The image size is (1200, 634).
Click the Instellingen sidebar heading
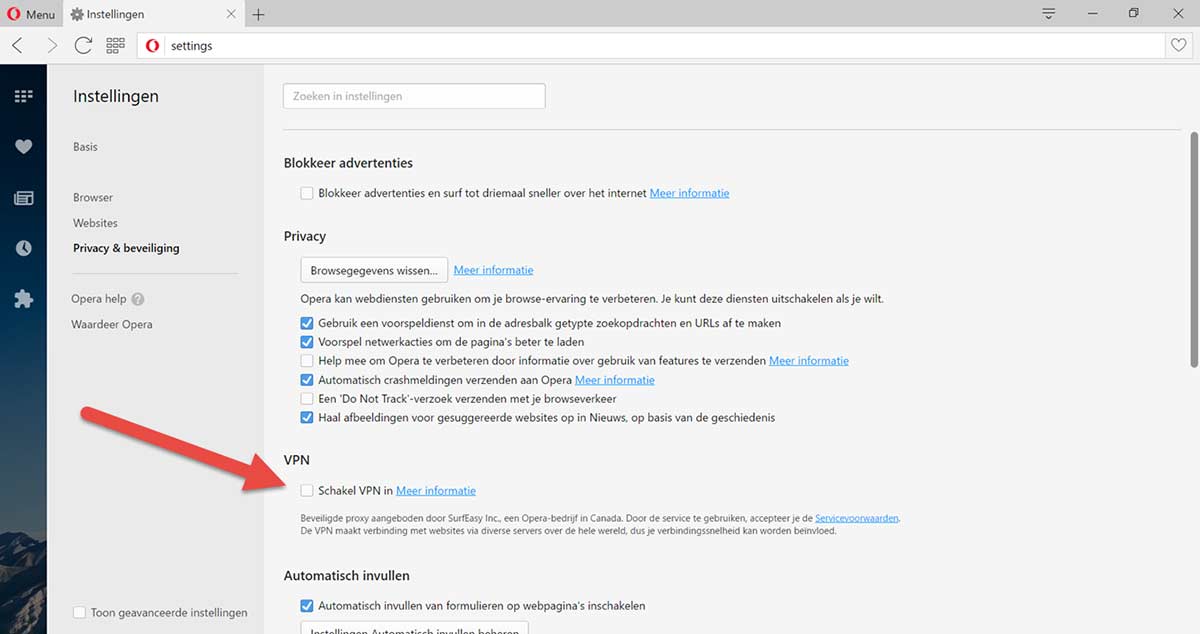click(x=116, y=97)
